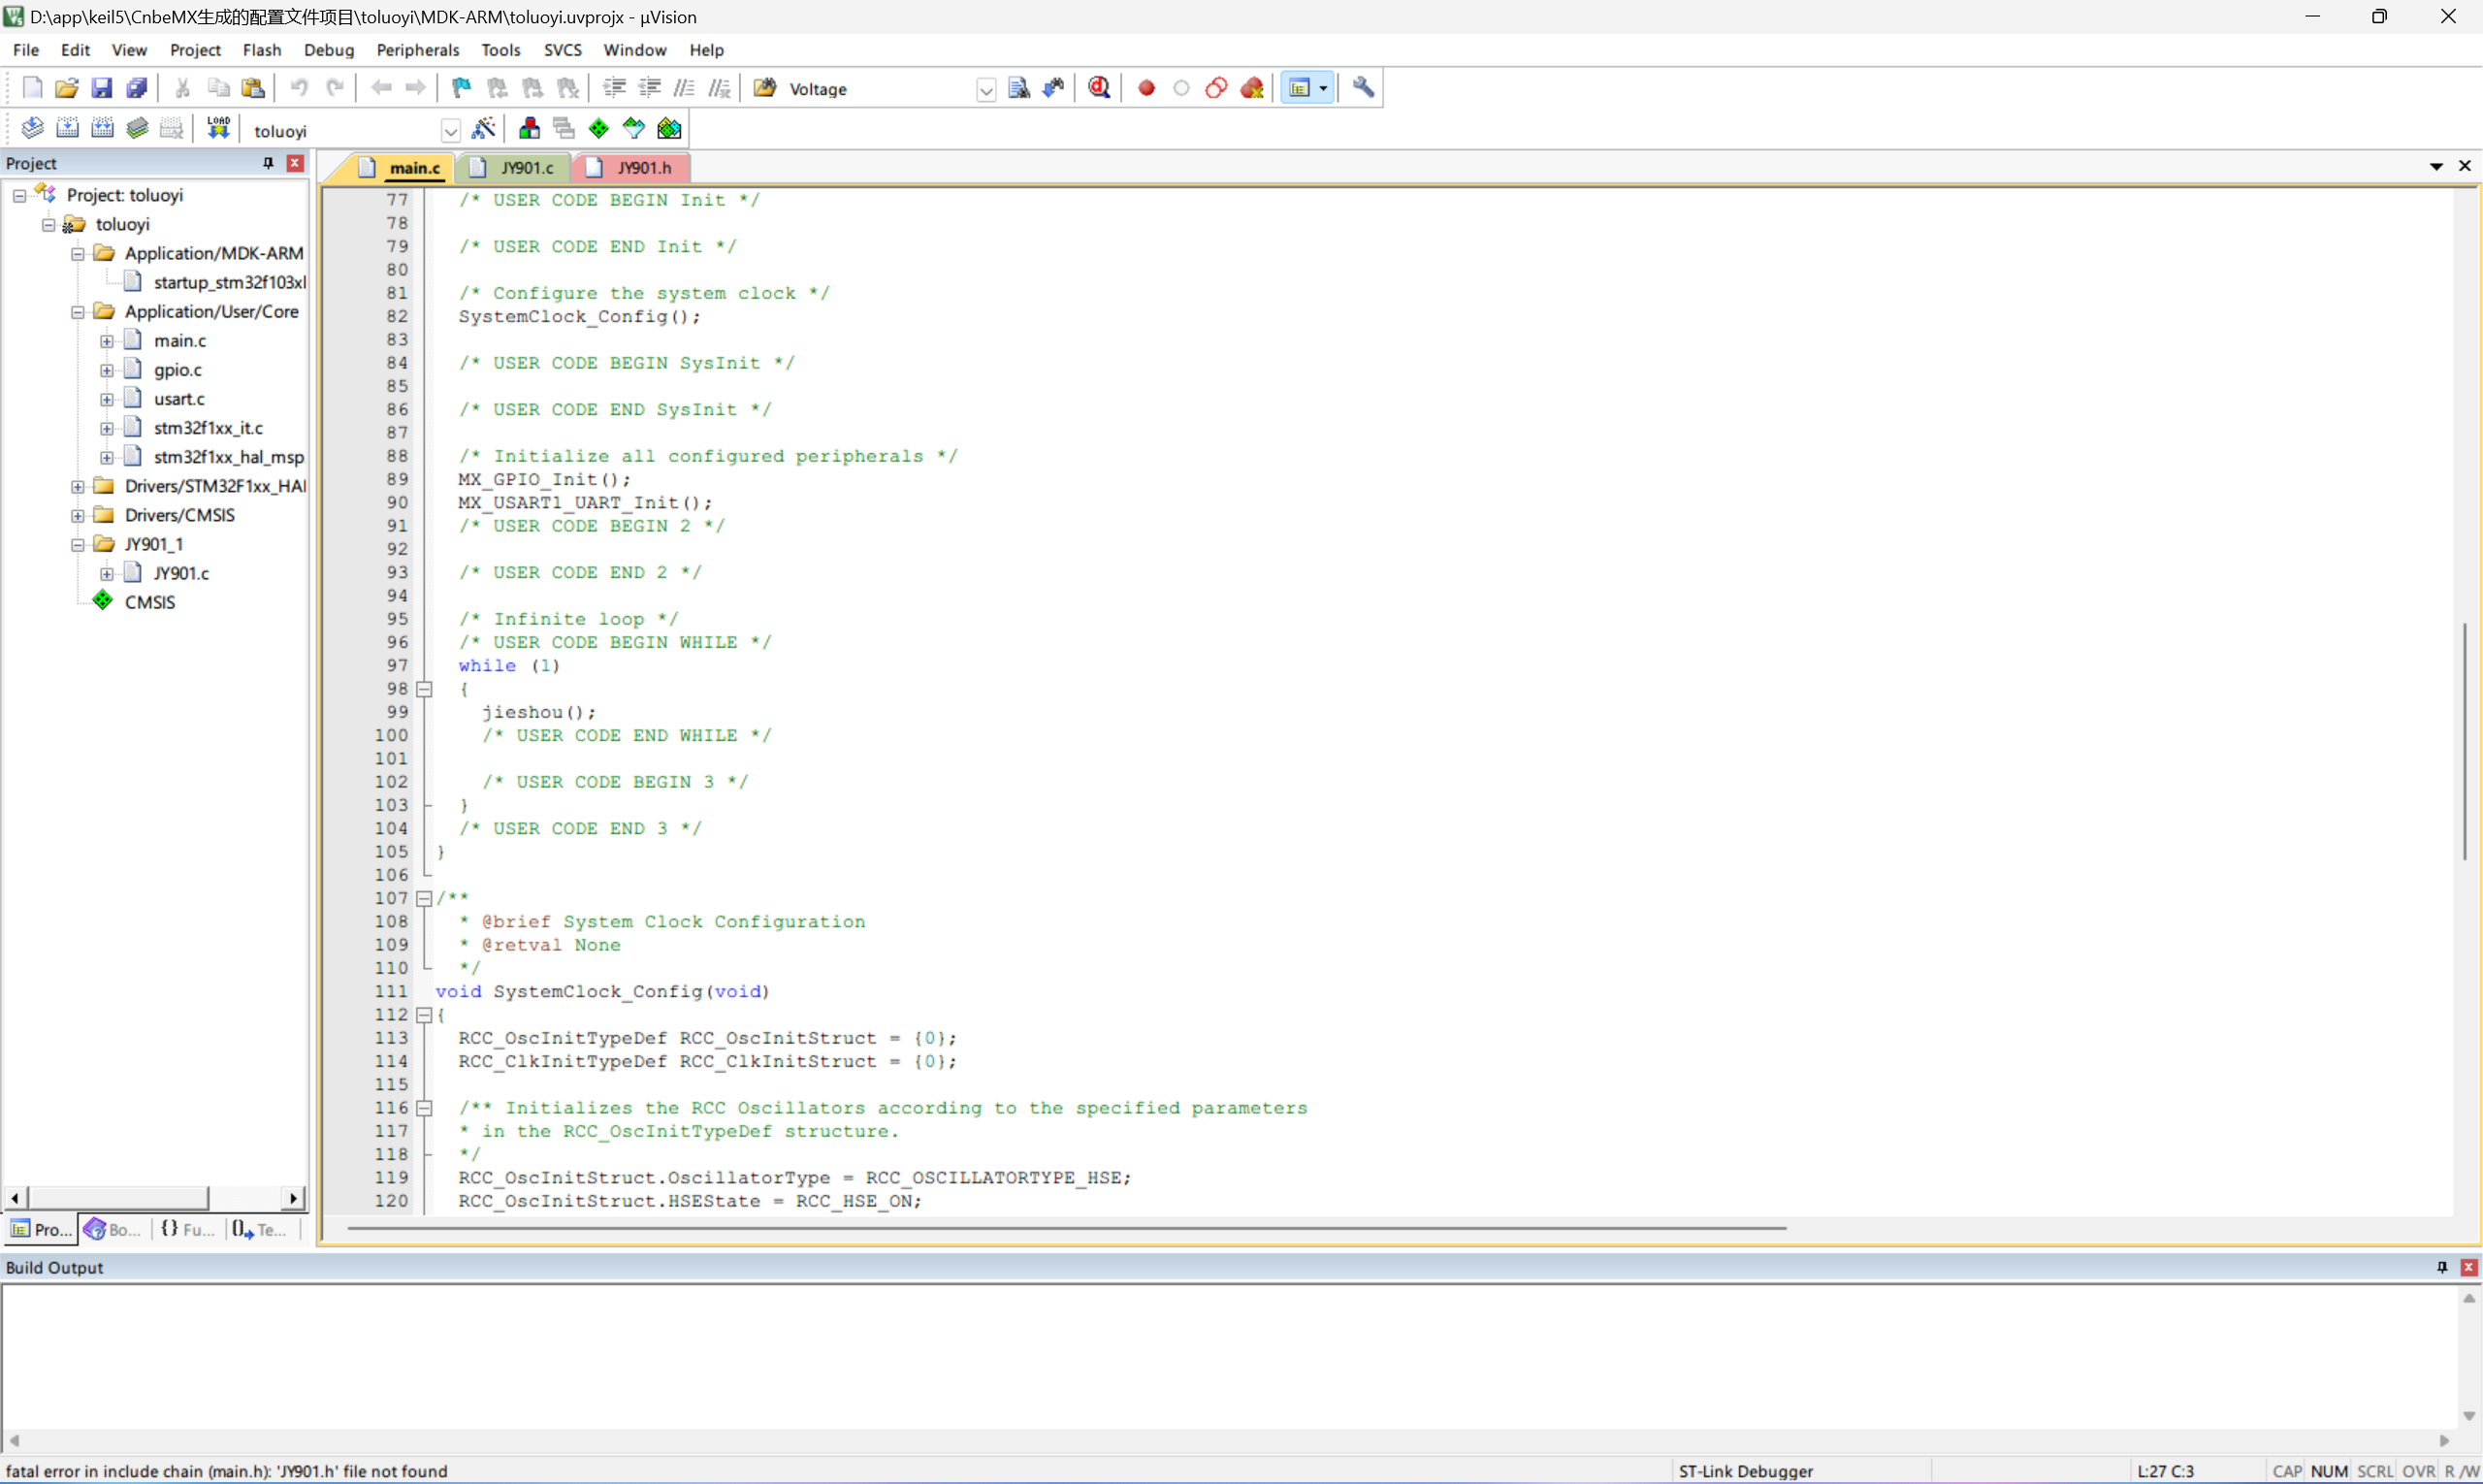Collapse the comment fold at line 107
Image resolution: width=2483 pixels, height=1484 pixels.
(x=424, y=898)
